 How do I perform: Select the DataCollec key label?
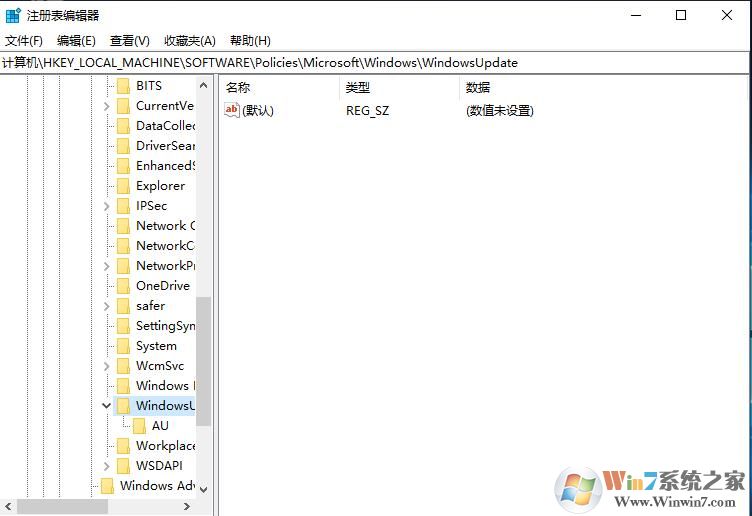pyautogui.click(x=165, y=126)
